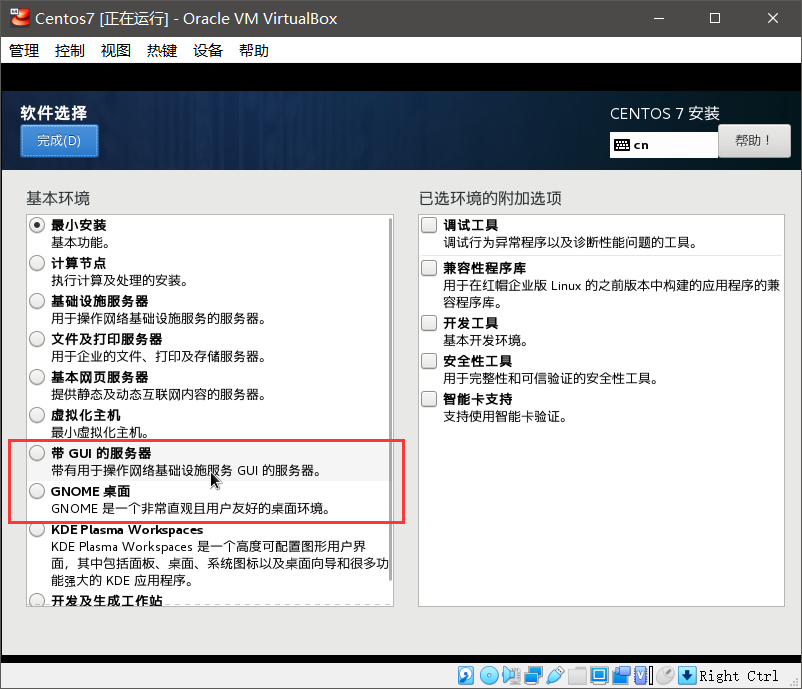Tick the 开发工具 checkbox
The width and height of the screenshot is (802, 689).
pyautogui.click(x=429, y=323)
